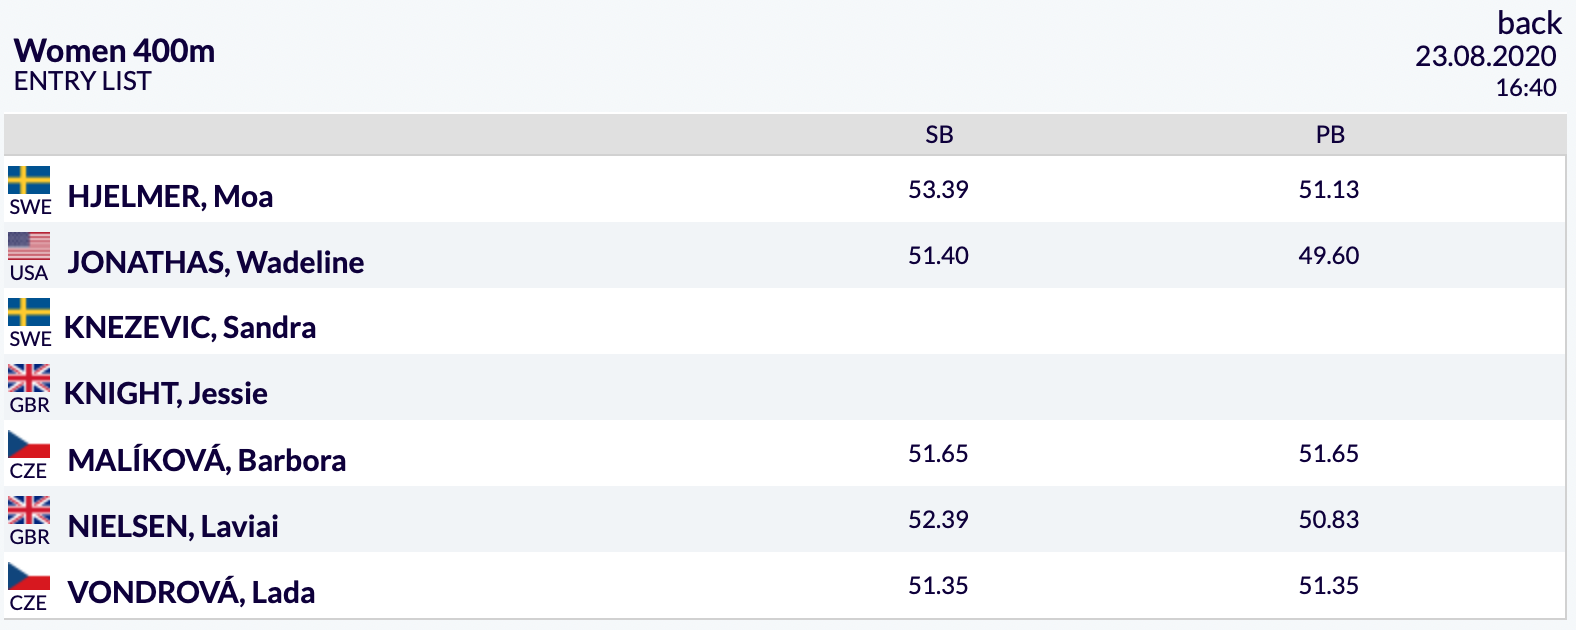The image size is (1576, 630).
Task: Click Sweden flag beside KNEZEVIC, Sandra
Action: click(x=29, y=312)
